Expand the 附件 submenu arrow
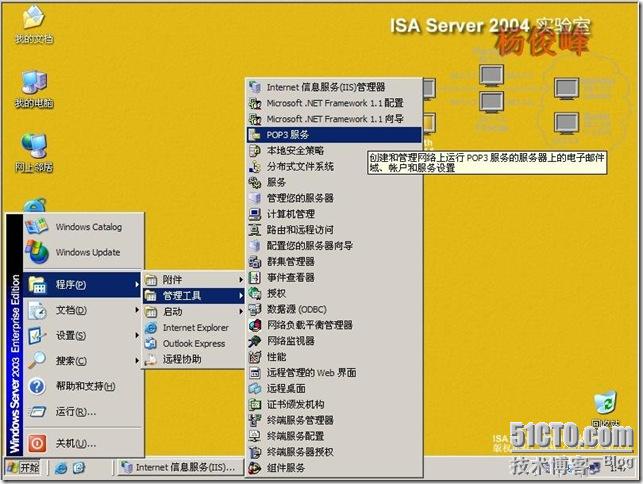The height and width of the screenshot is (484, 643). [x=241, y=280]
